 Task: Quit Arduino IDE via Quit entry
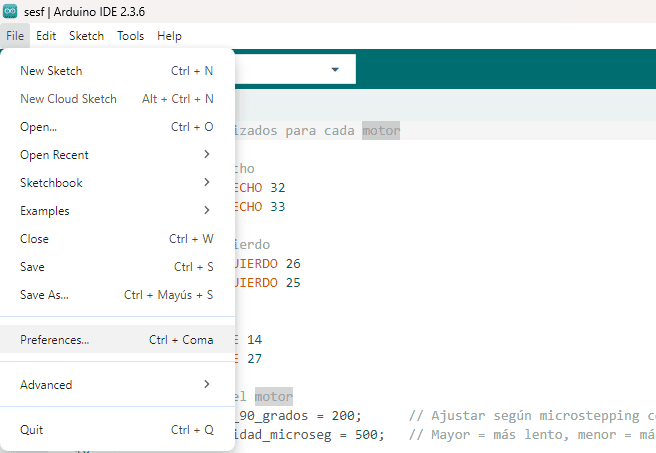coord(116,430)
